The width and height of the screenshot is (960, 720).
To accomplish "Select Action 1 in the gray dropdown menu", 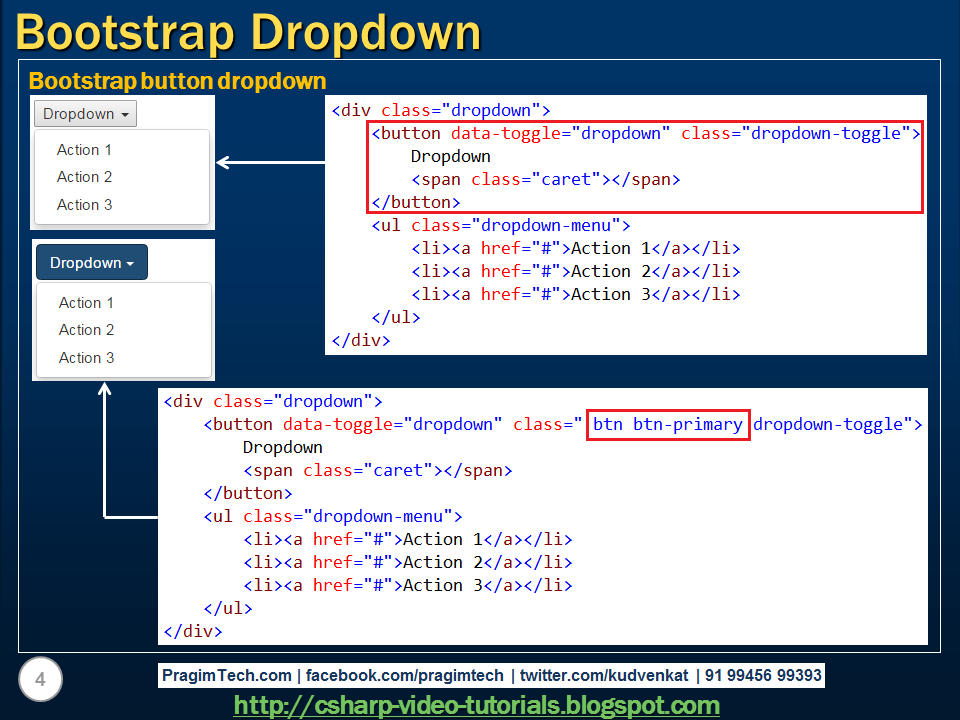I will point(84,150).
